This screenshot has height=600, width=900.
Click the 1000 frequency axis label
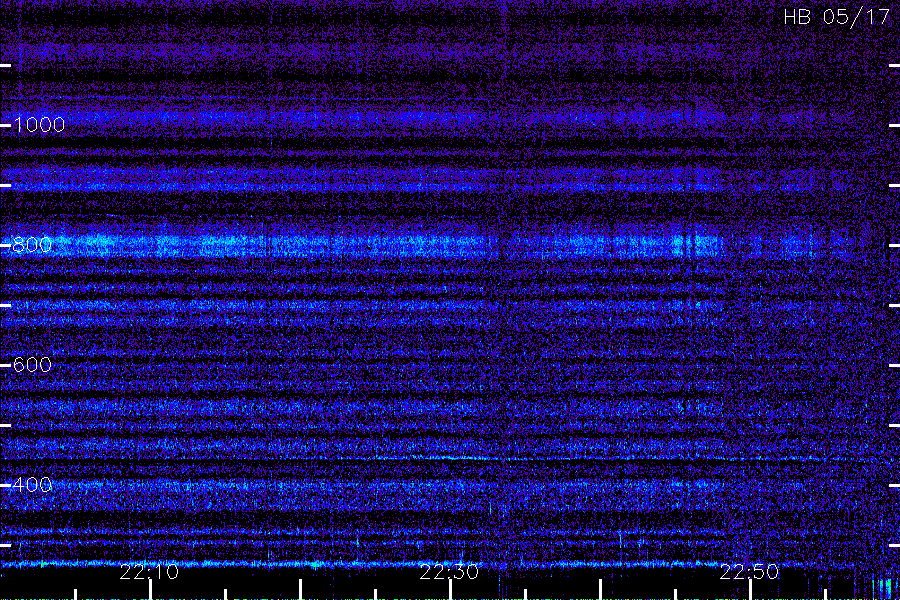click(x=39, y=125)
